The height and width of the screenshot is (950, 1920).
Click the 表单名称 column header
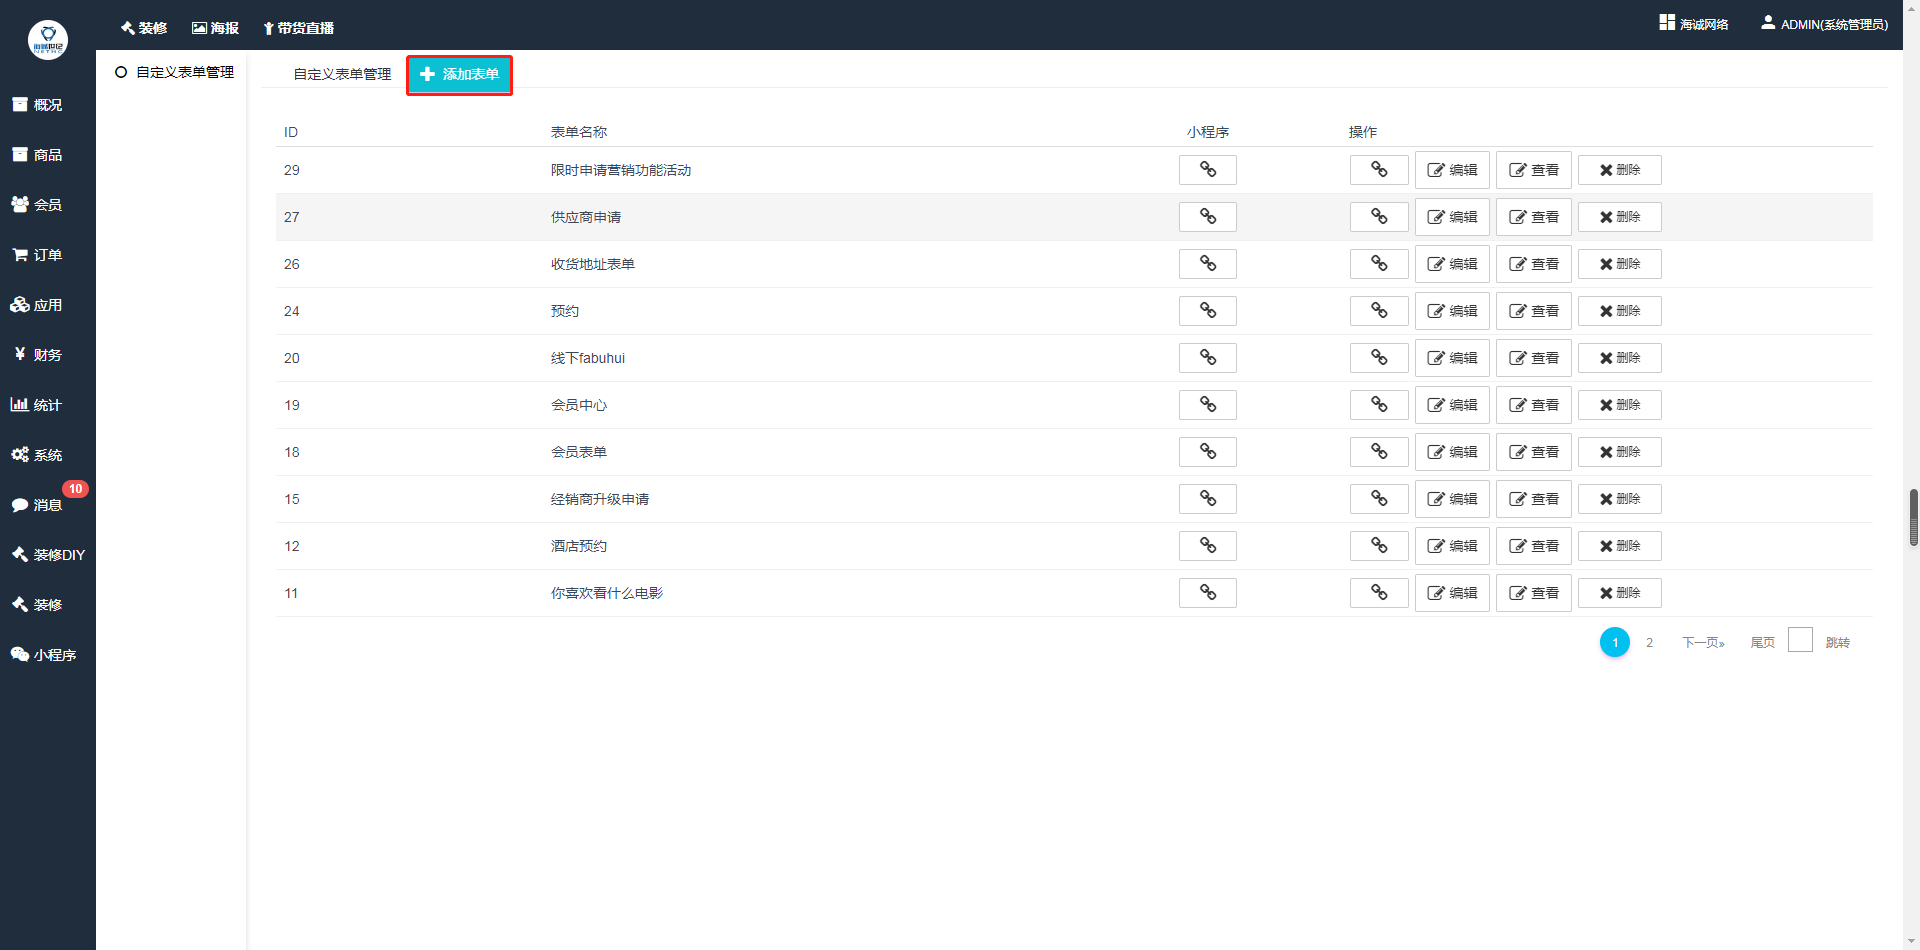pos(579,132)
